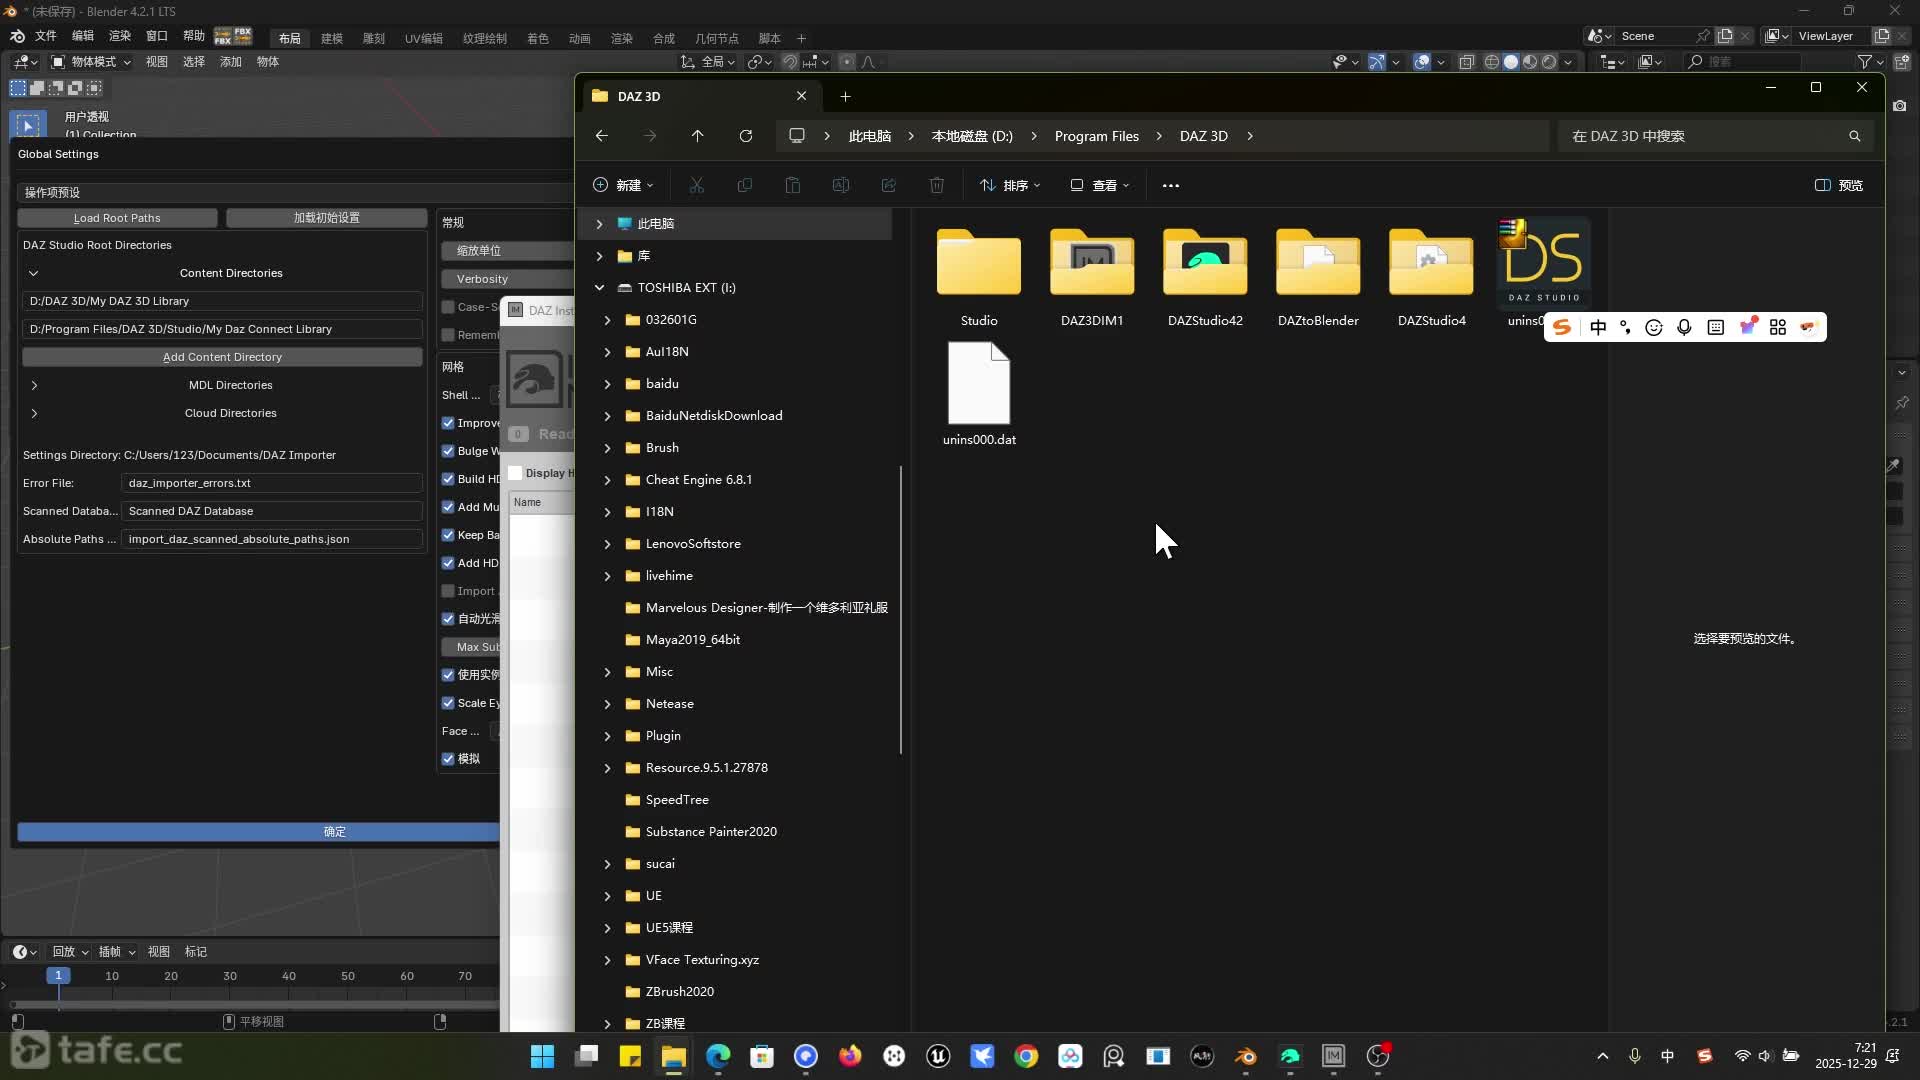Click the Blender viewport overlays icon
1920x1080 pixels.
click(x=1421, y=62)
